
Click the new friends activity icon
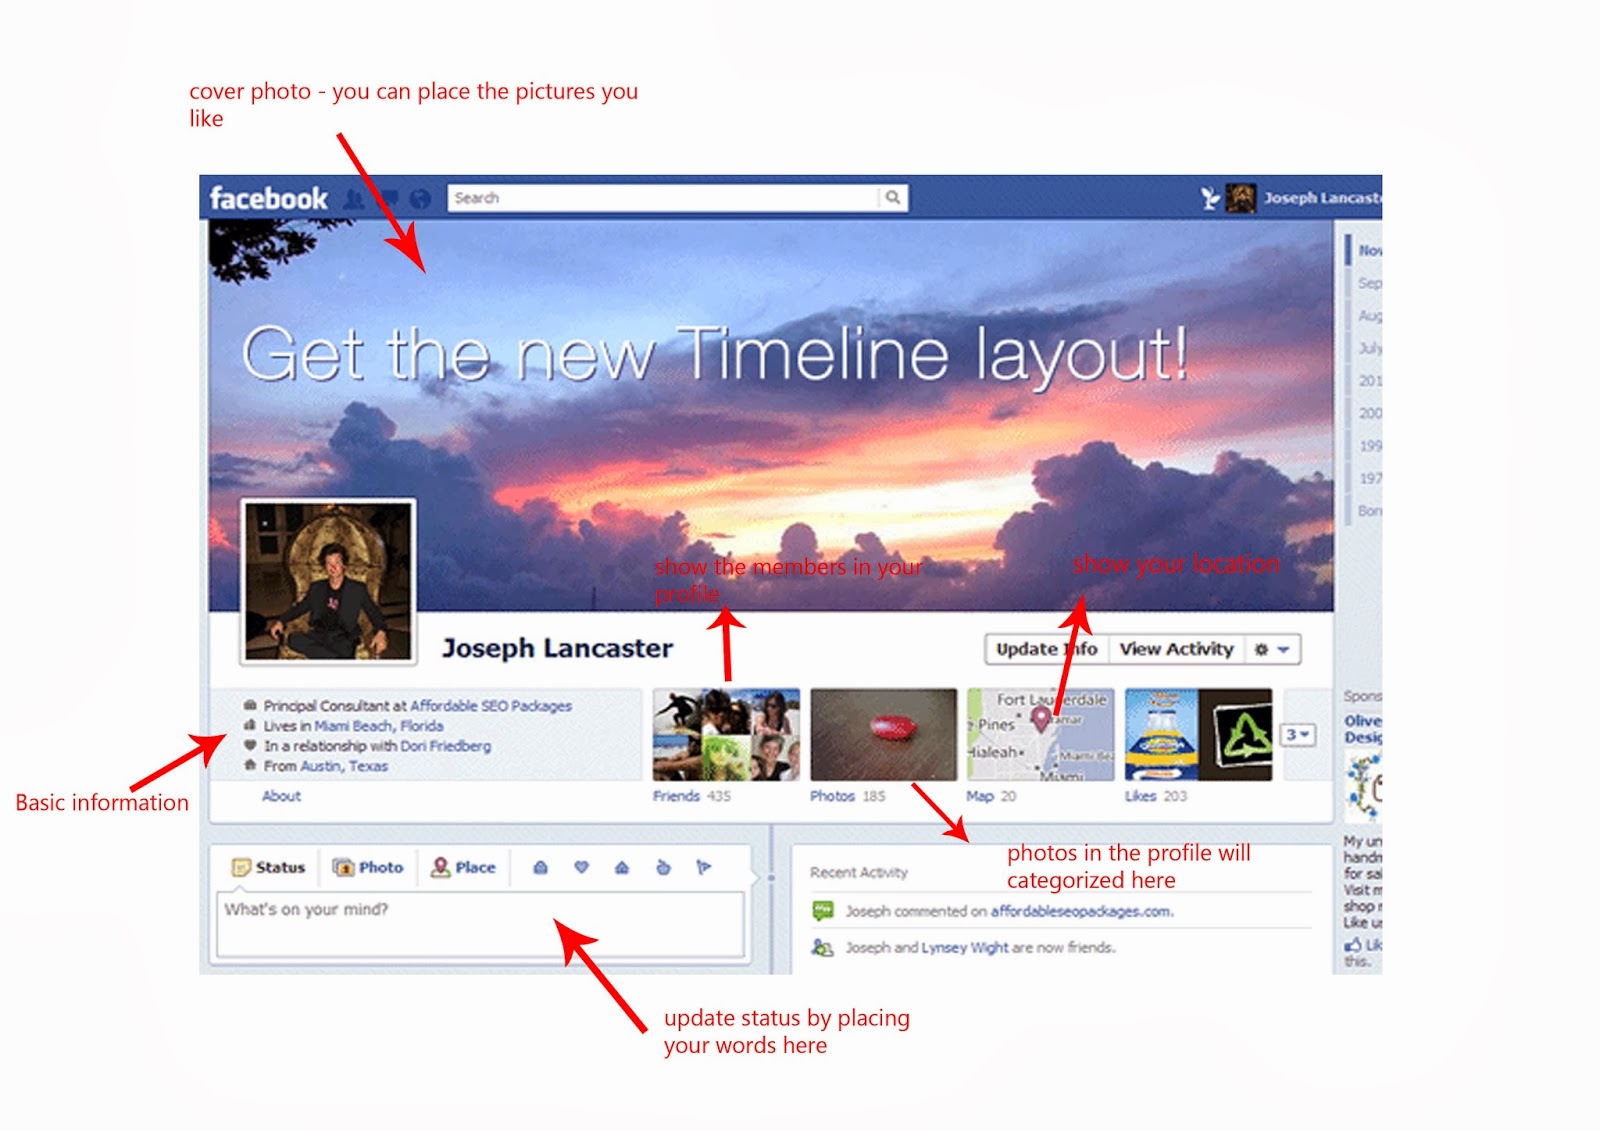click(x=823, y=947)
